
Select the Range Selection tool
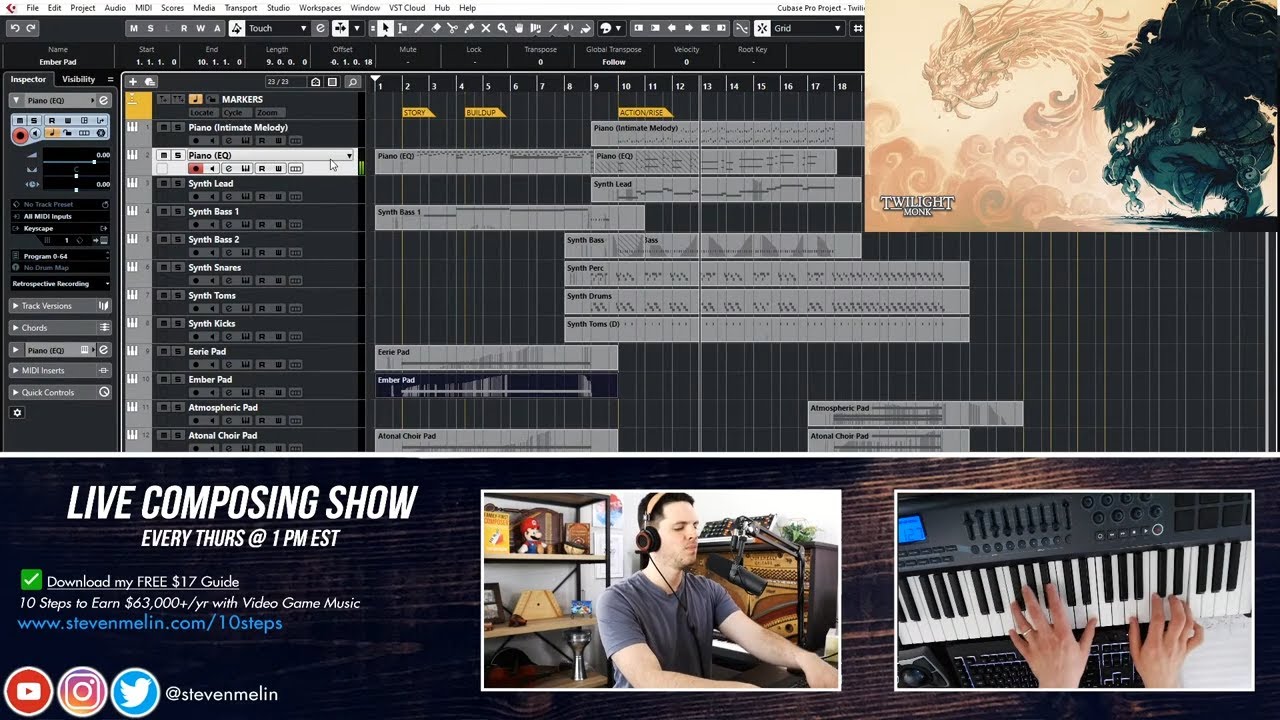click(x=402, y=28)
